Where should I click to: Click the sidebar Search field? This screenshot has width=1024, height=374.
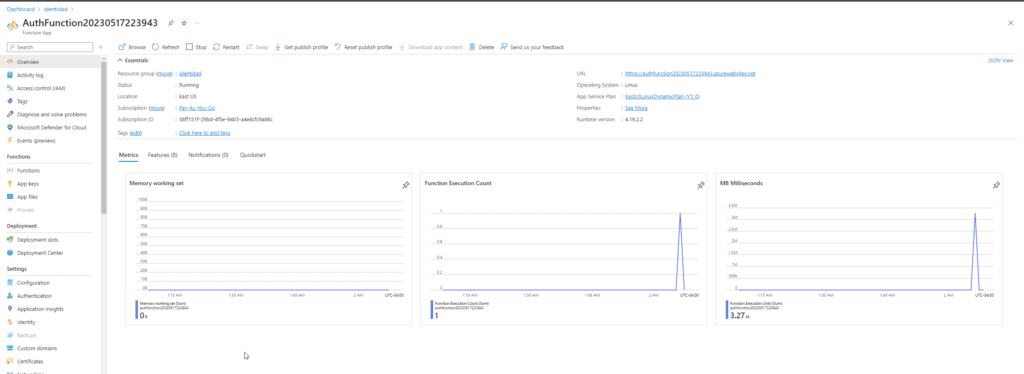pos(50,47)
